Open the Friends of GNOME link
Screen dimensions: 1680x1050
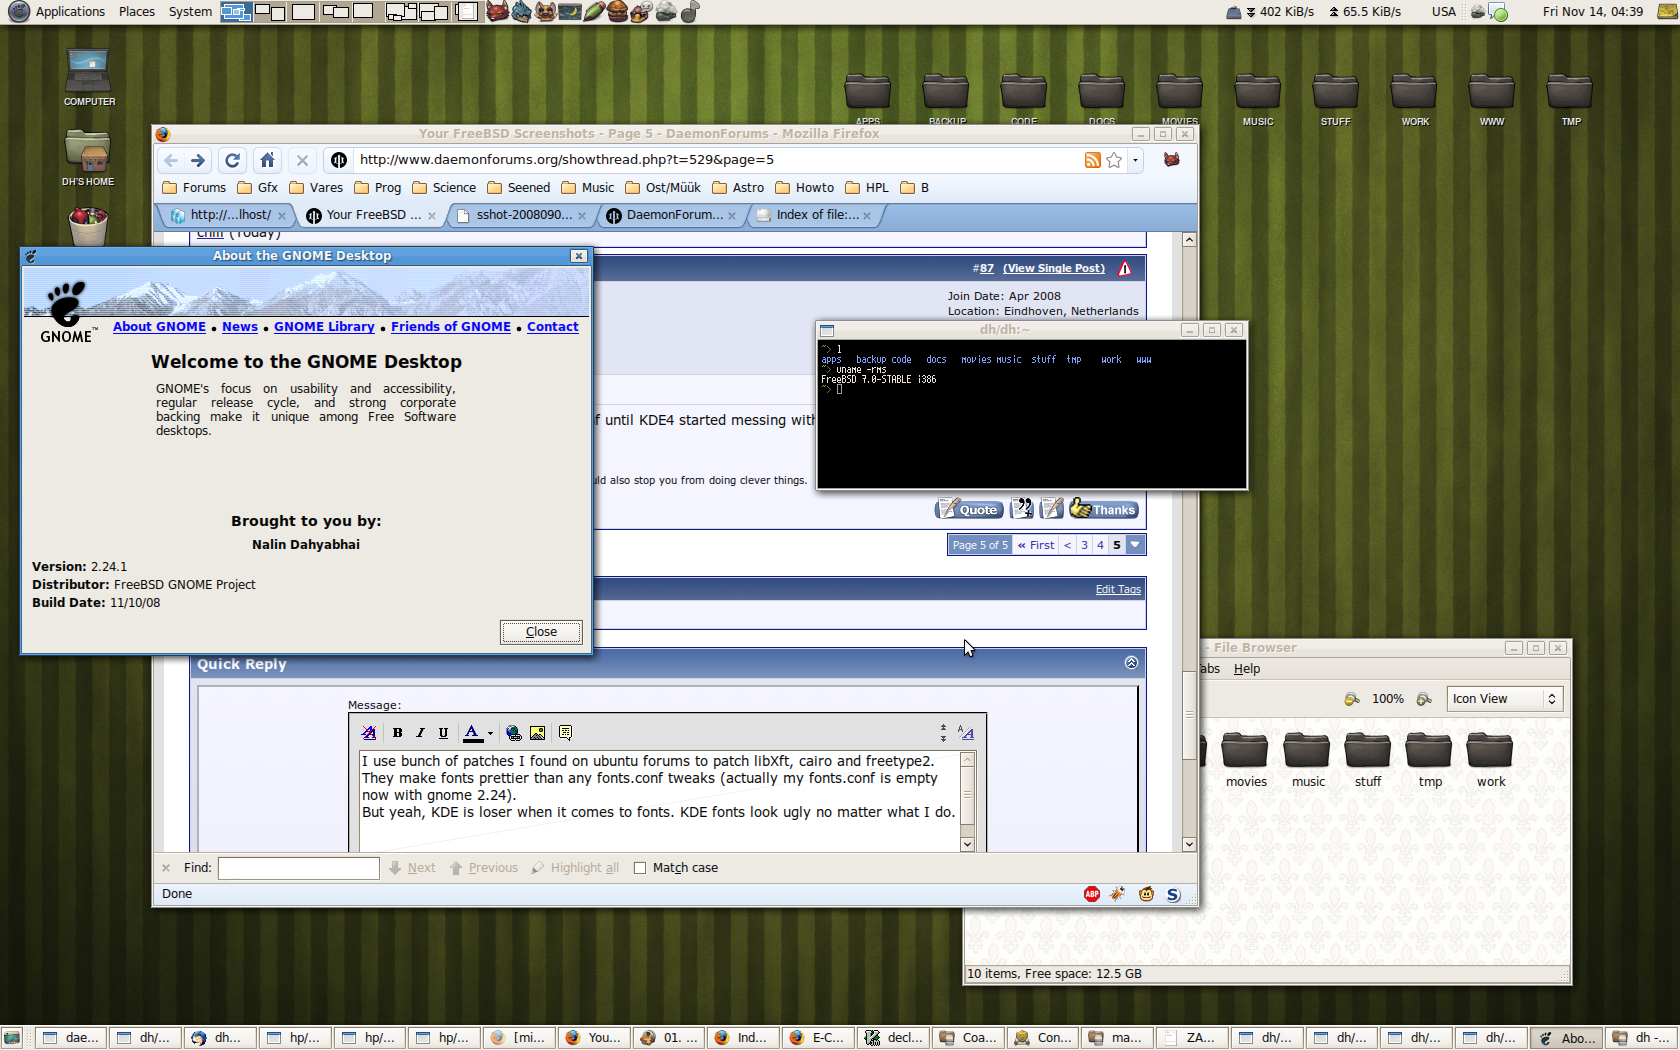point(450,327)
